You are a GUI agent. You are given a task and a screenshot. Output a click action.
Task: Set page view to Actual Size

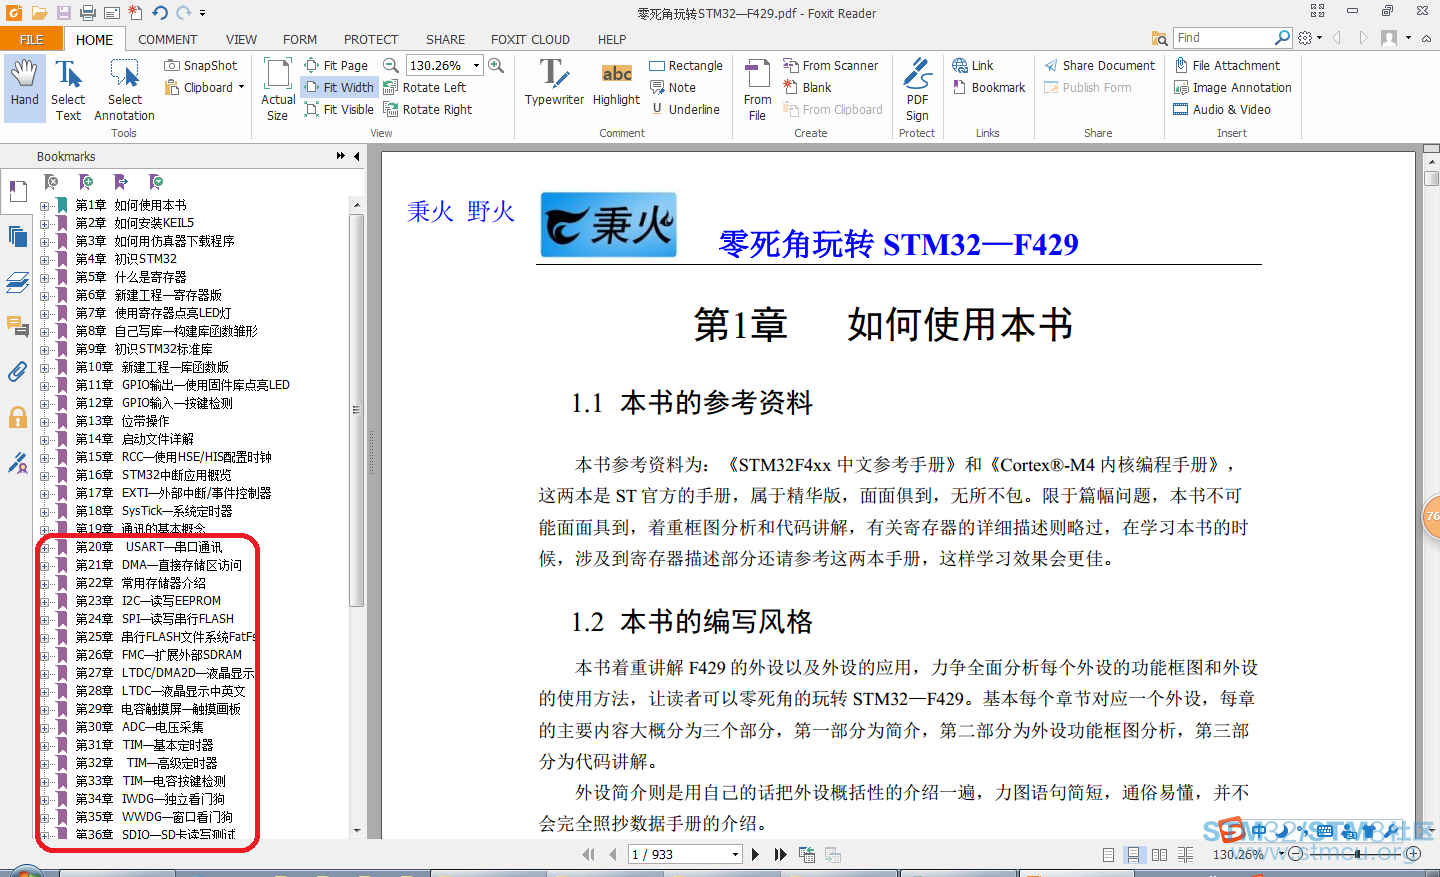click(x=278, y=88)
